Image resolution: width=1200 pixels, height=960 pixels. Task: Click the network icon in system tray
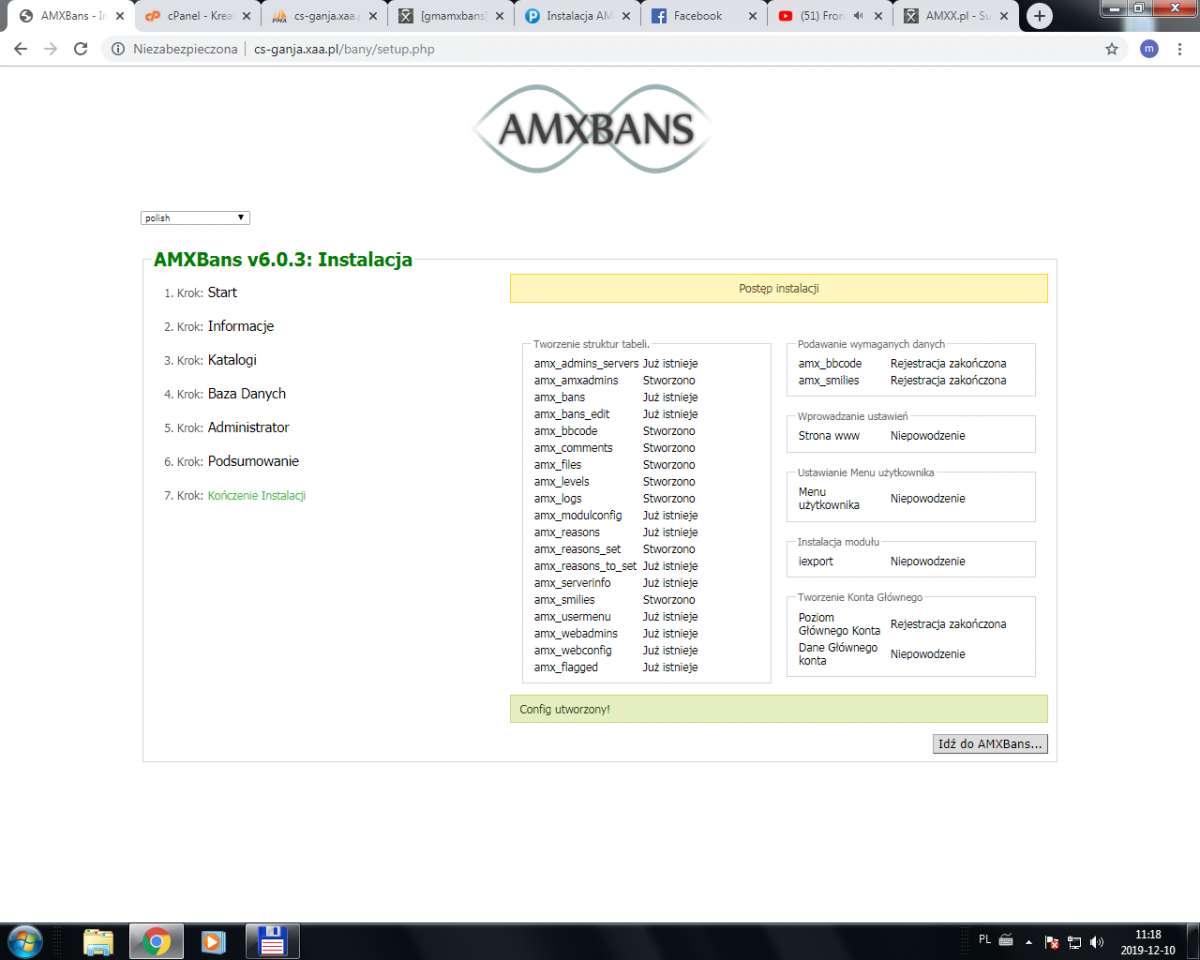point(1075,942)
